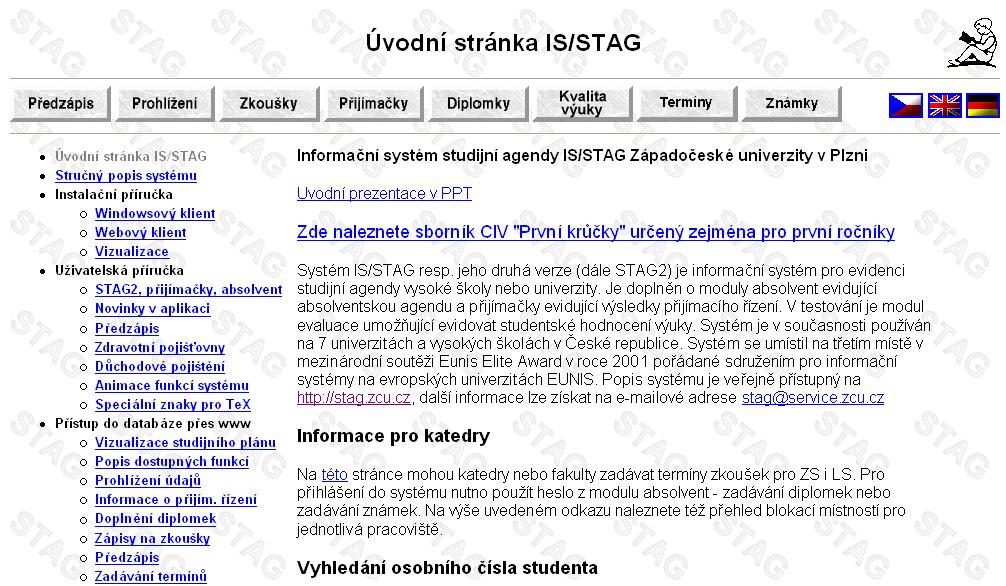Open Doplnění diplomek link
The image size is (1006, 586).
pos(155,519)
